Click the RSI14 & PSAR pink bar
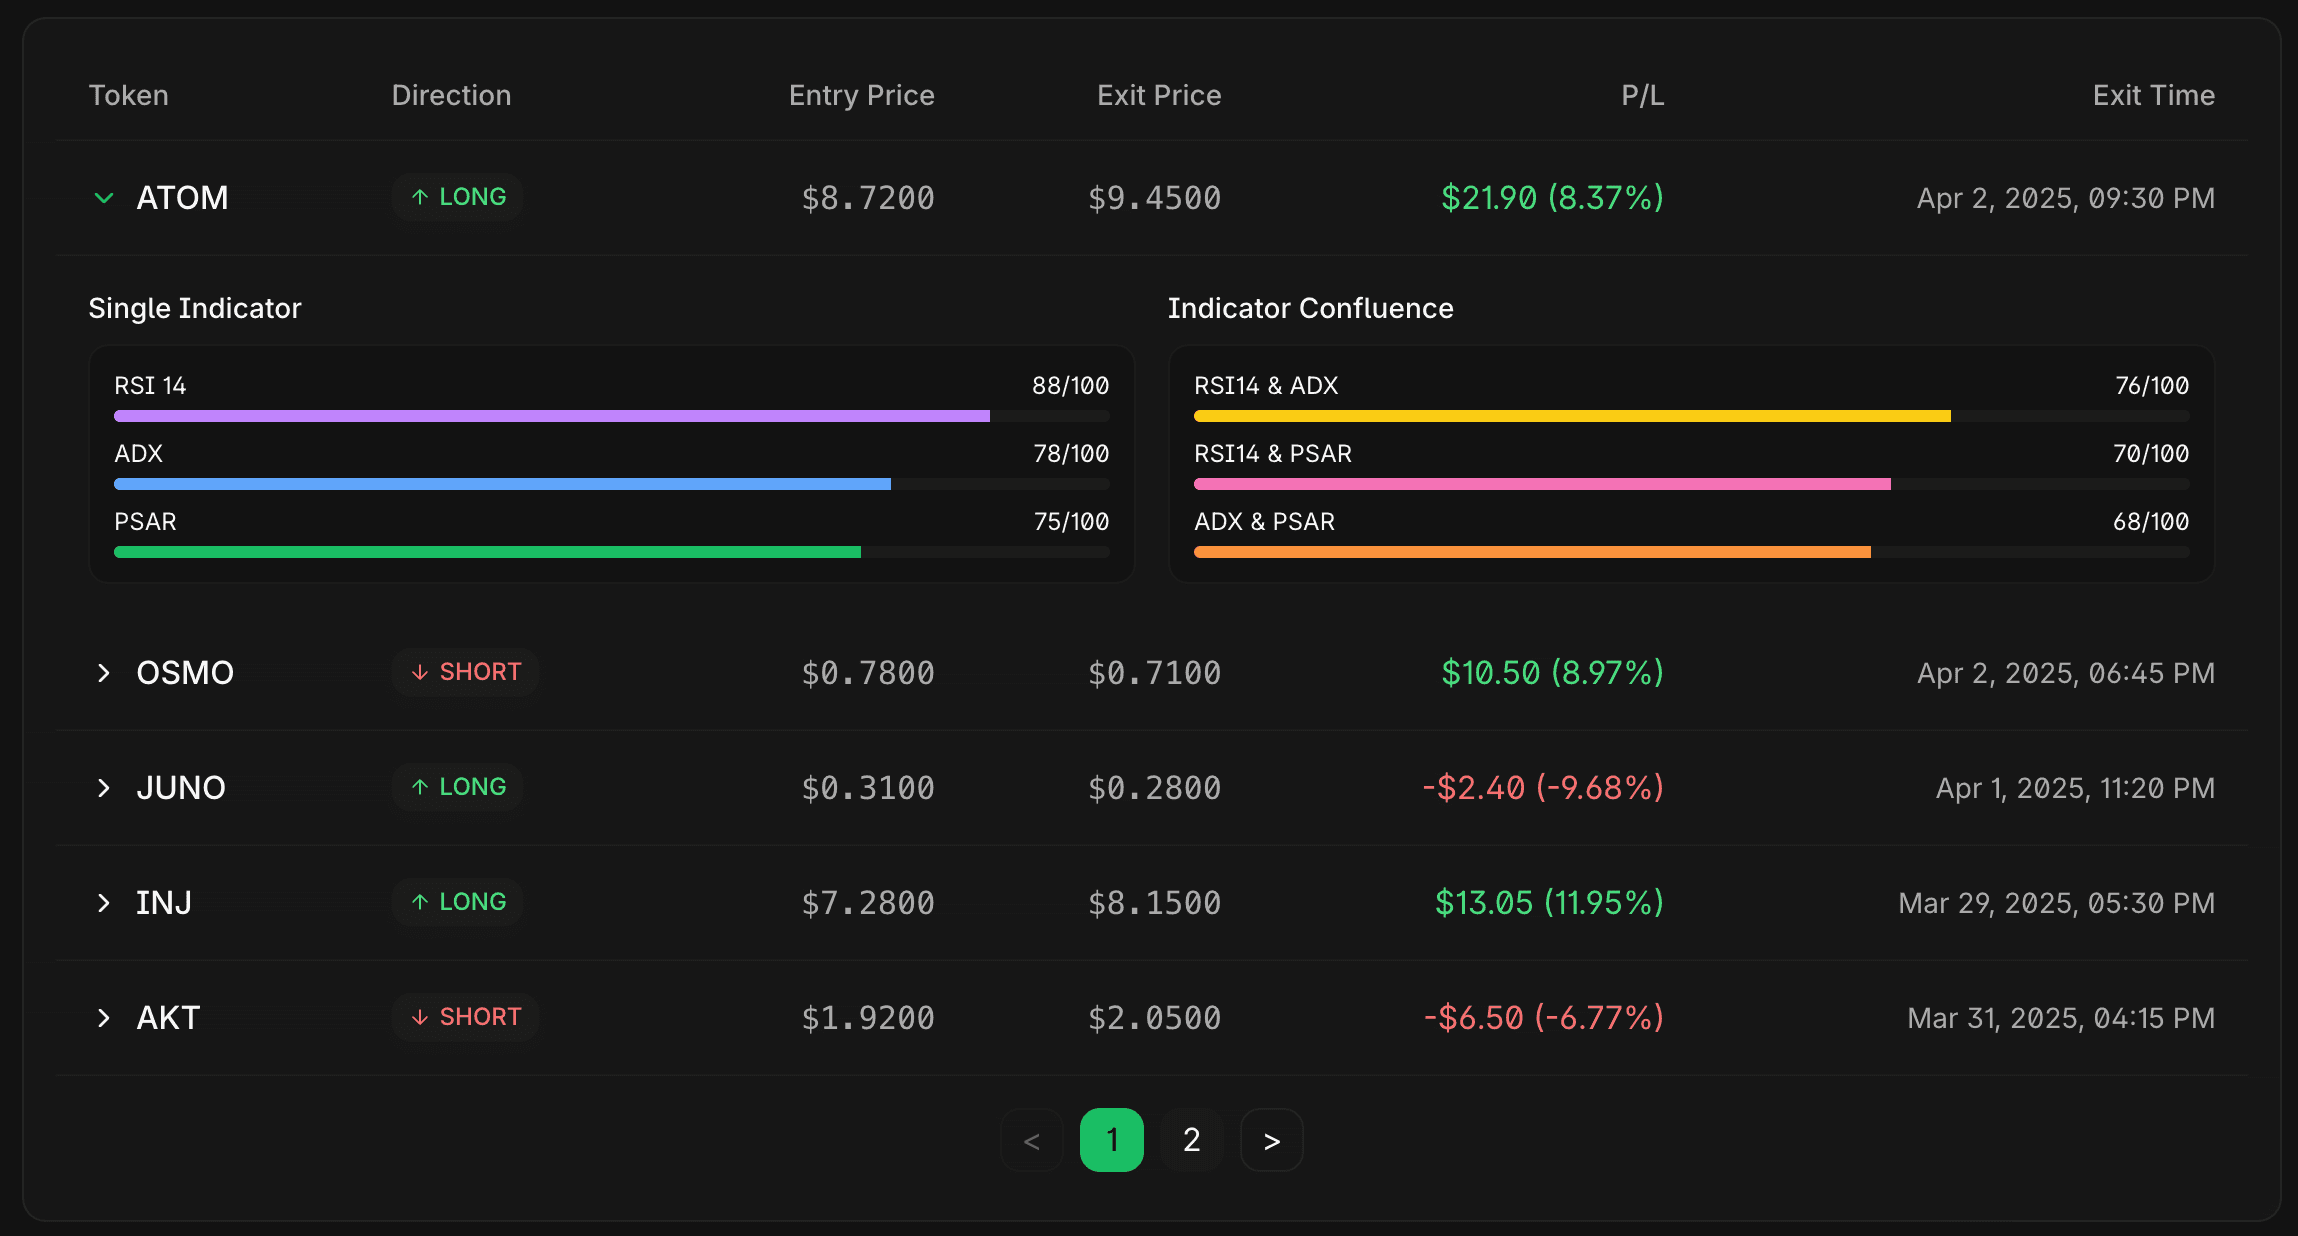The image size is (2298, 1236). point(1692,484)
